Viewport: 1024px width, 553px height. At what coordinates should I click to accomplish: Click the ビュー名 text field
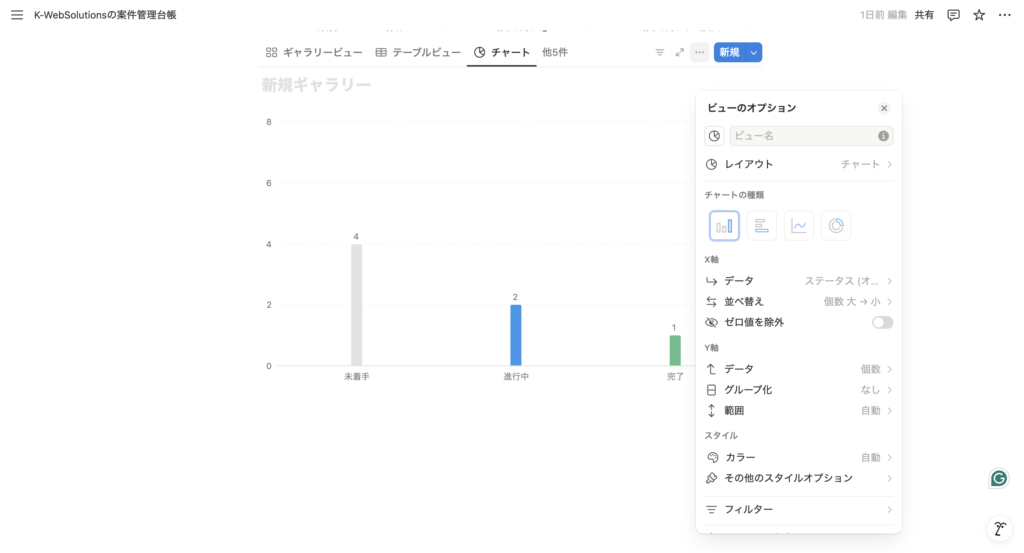pyautogui.click(x=804, y=136)
